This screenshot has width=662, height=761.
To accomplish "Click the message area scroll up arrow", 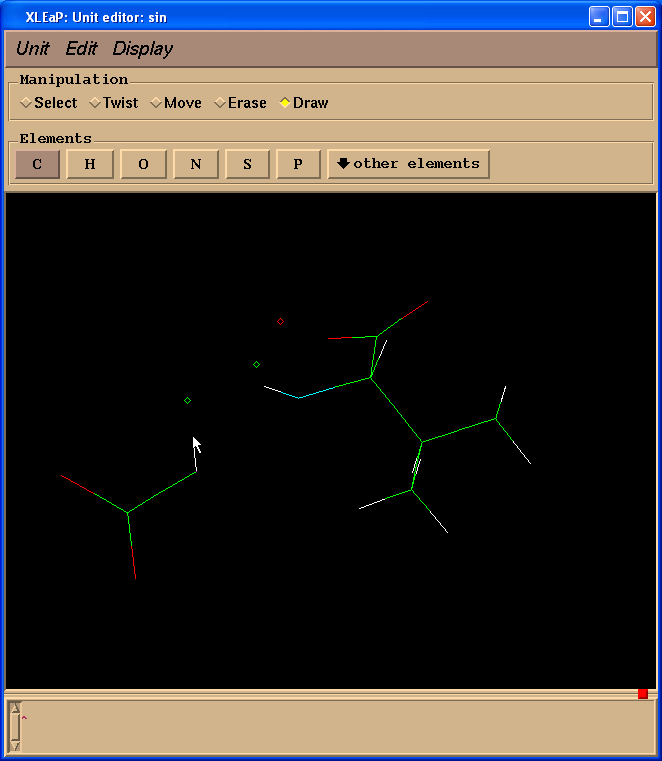I will pyautogui.click(x=15, y=708).
